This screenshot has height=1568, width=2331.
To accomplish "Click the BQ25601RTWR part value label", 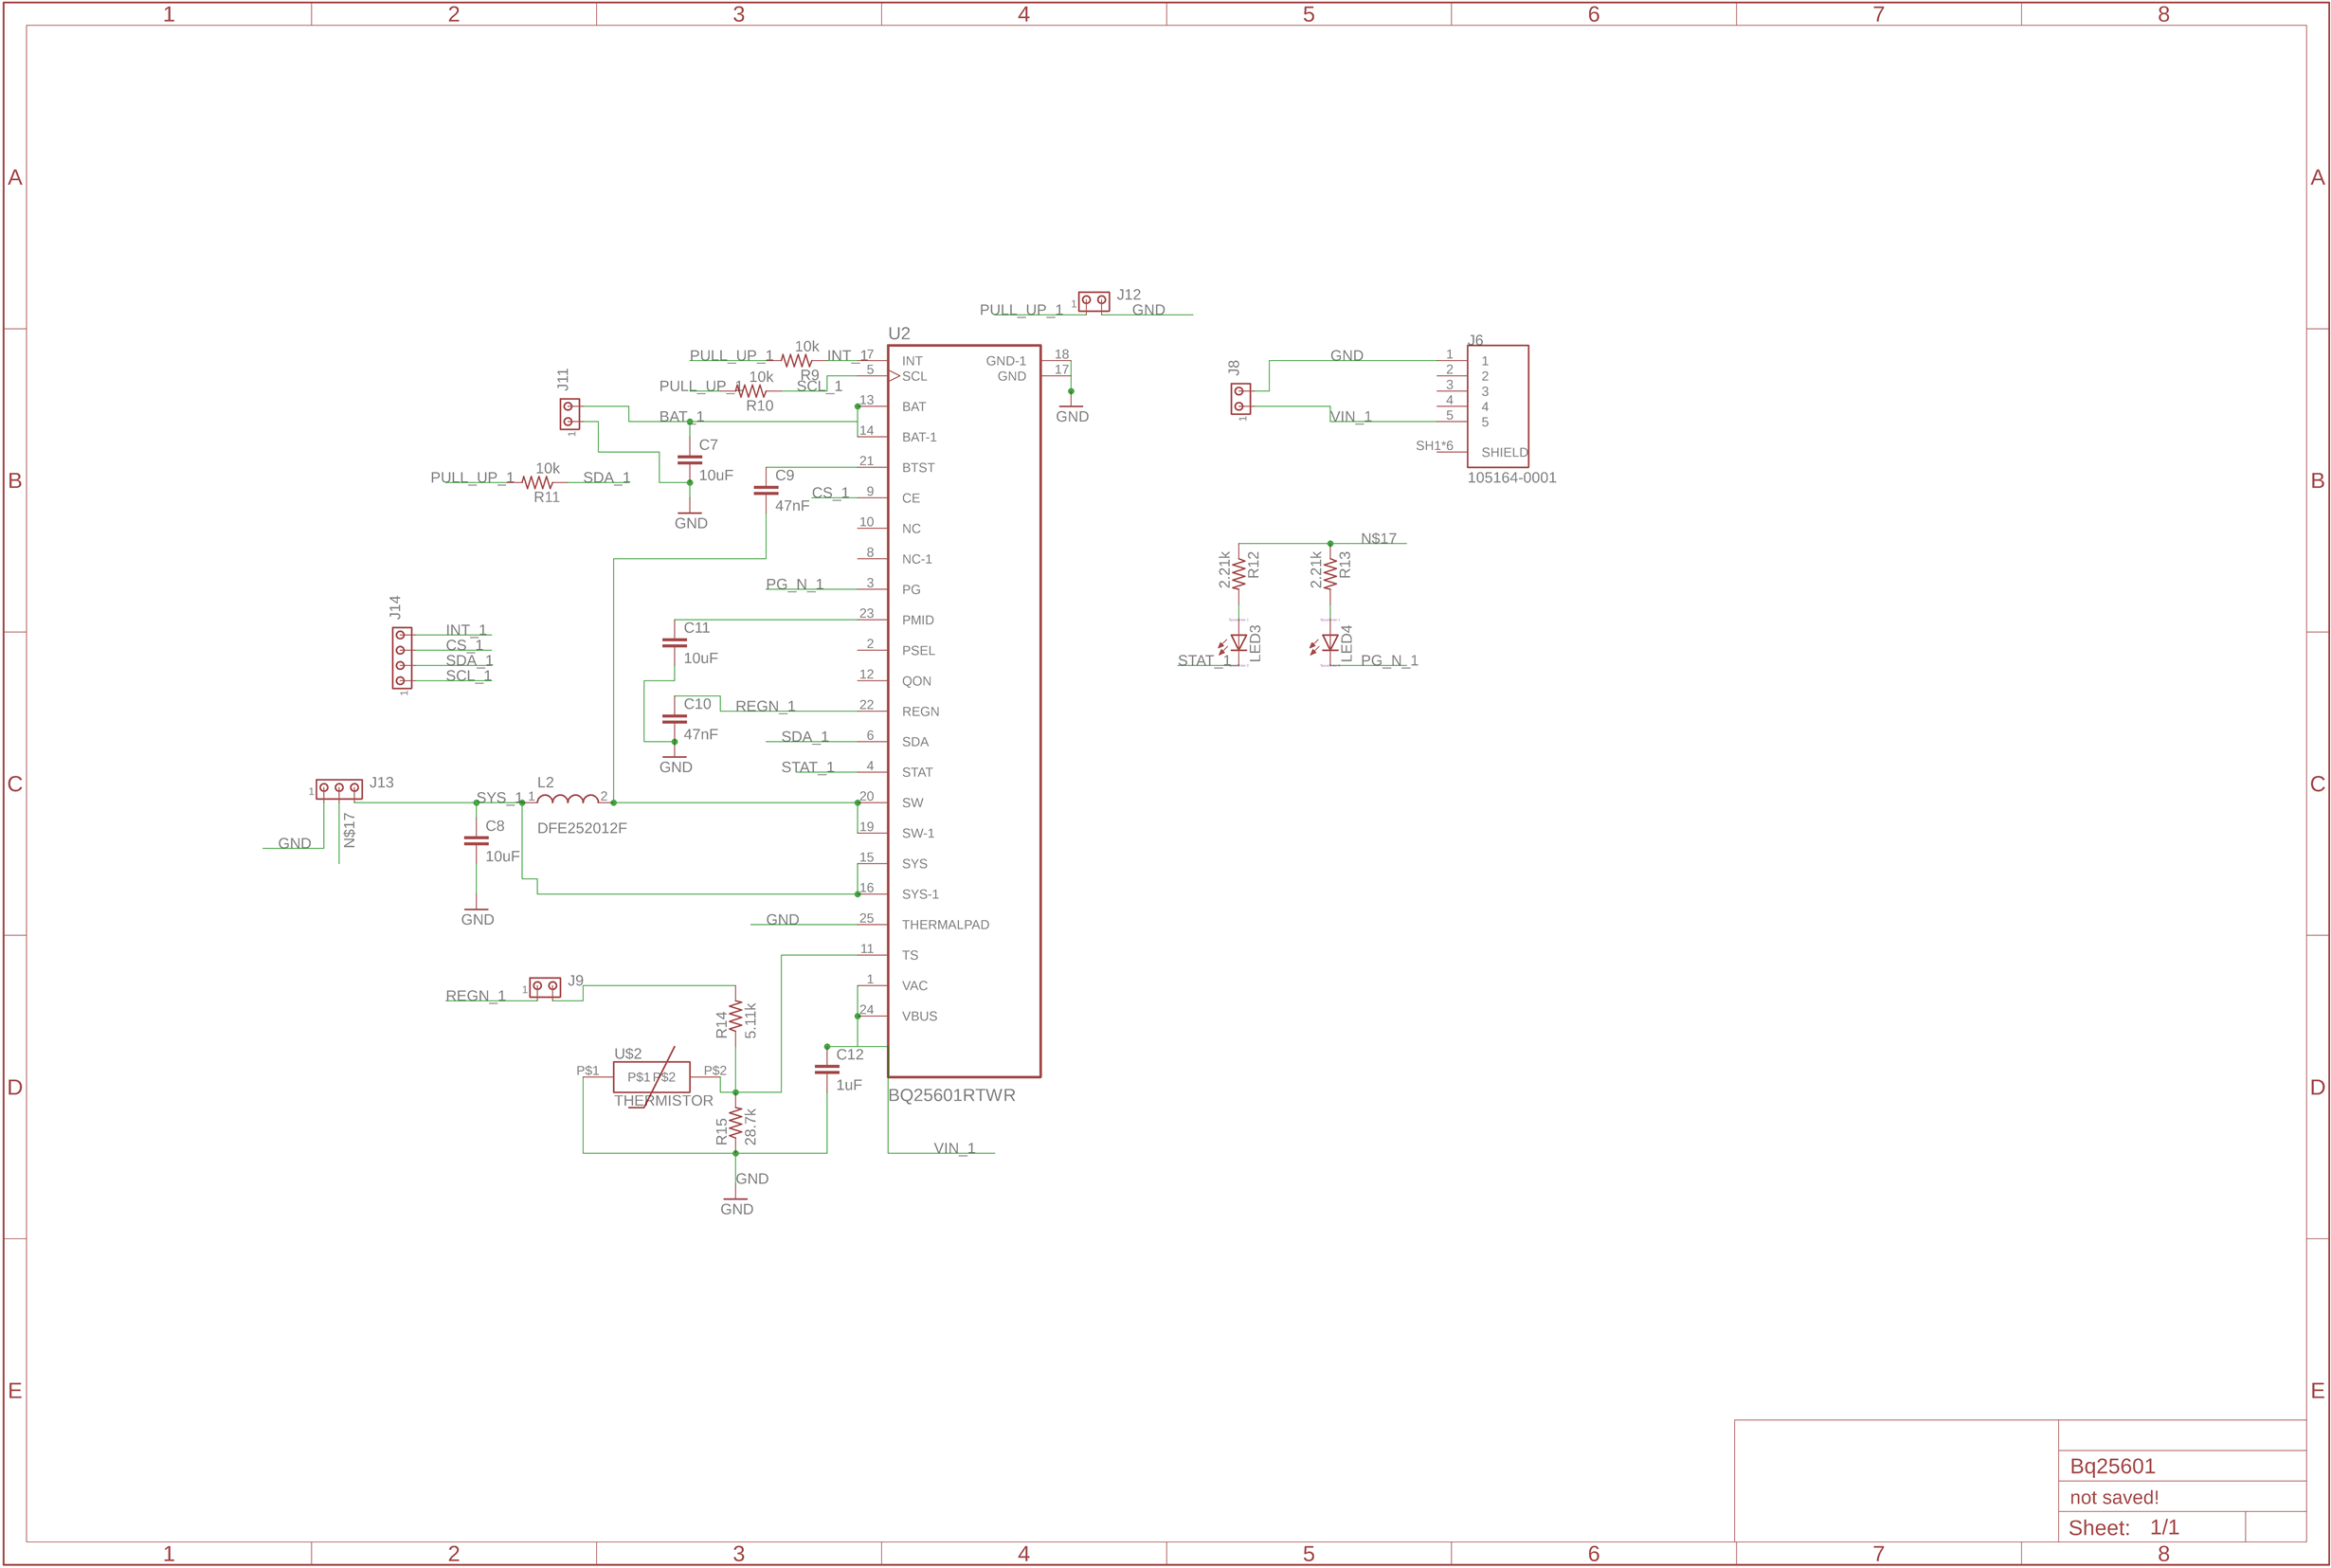I will [951, 1095].
